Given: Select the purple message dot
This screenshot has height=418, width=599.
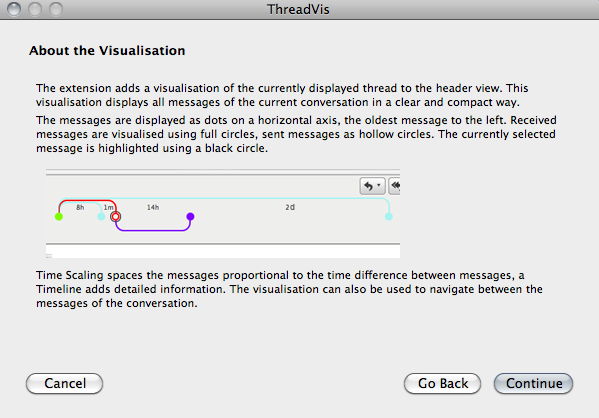Looking at the screenshot, I should 190,217.
